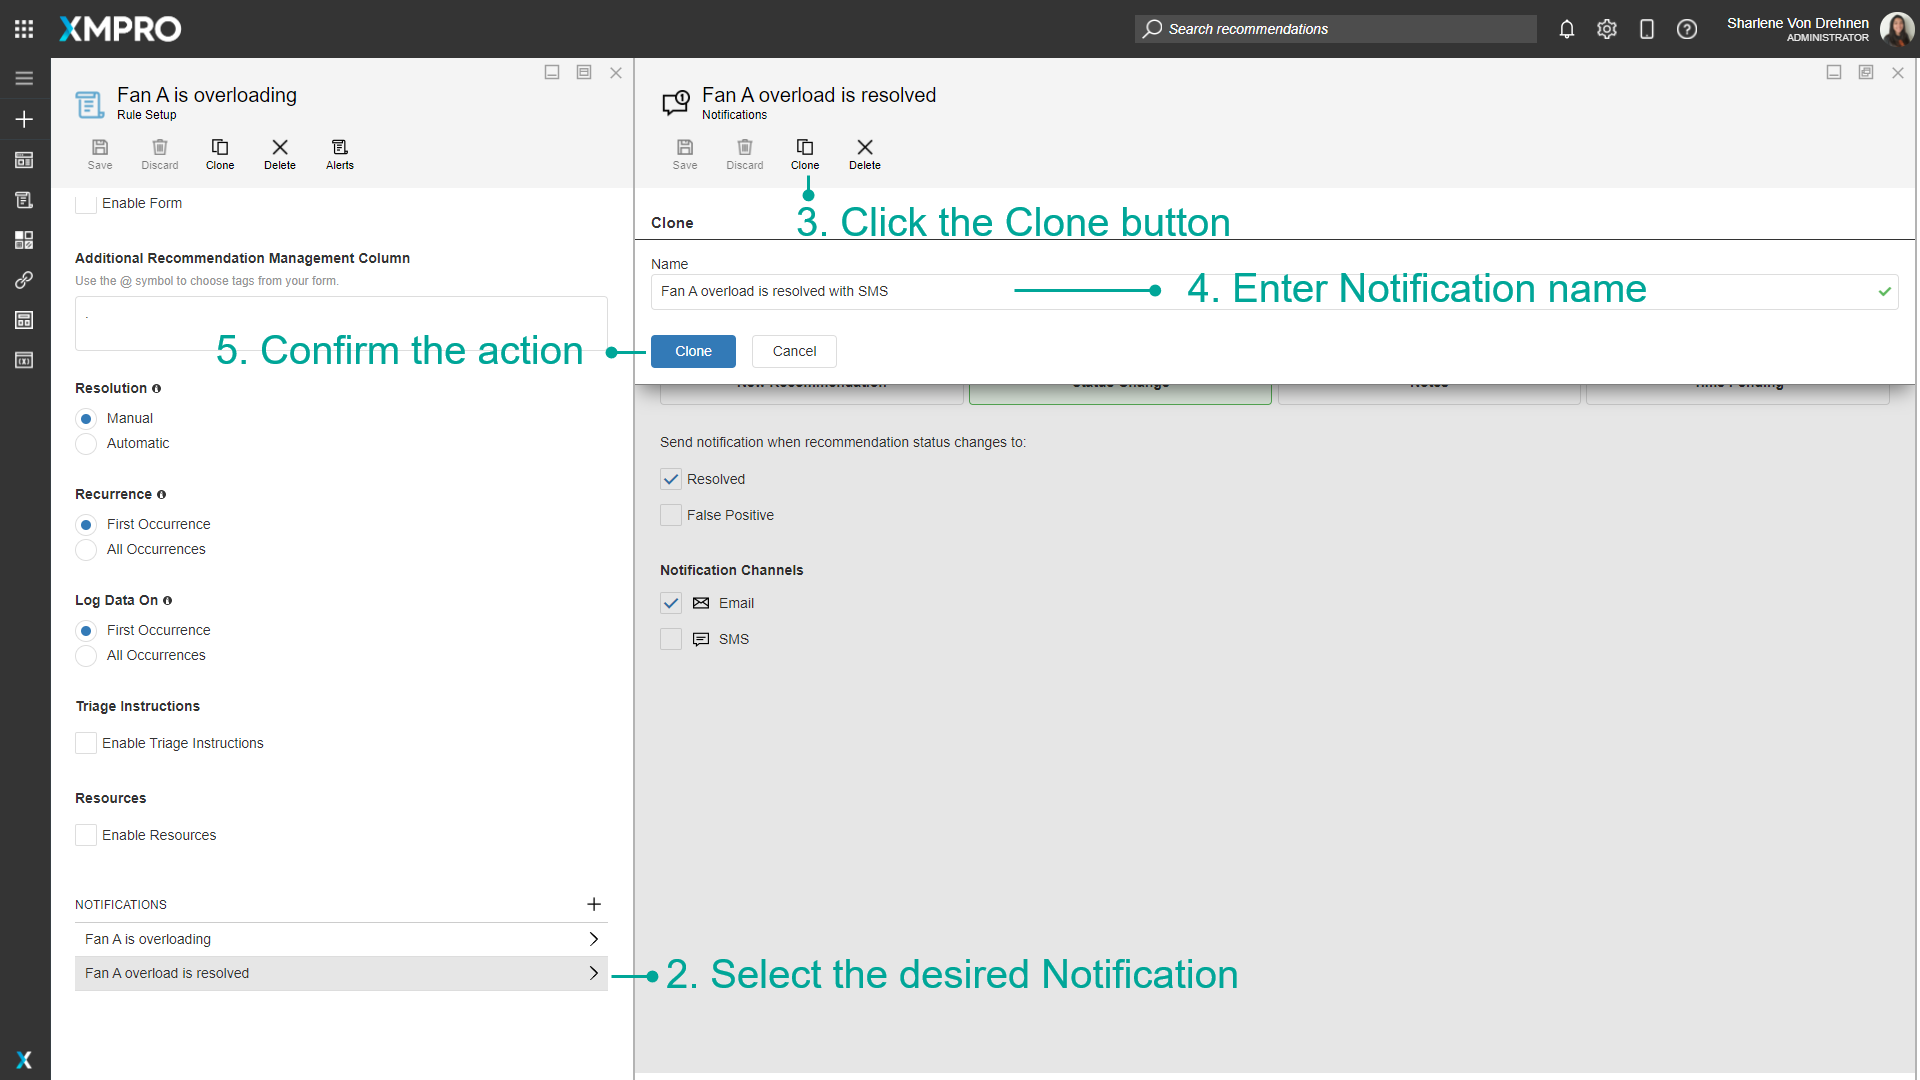1920x1080 pixels.
Task: Enable the SMS notification channel checkbox
Action: coord(671,639)
